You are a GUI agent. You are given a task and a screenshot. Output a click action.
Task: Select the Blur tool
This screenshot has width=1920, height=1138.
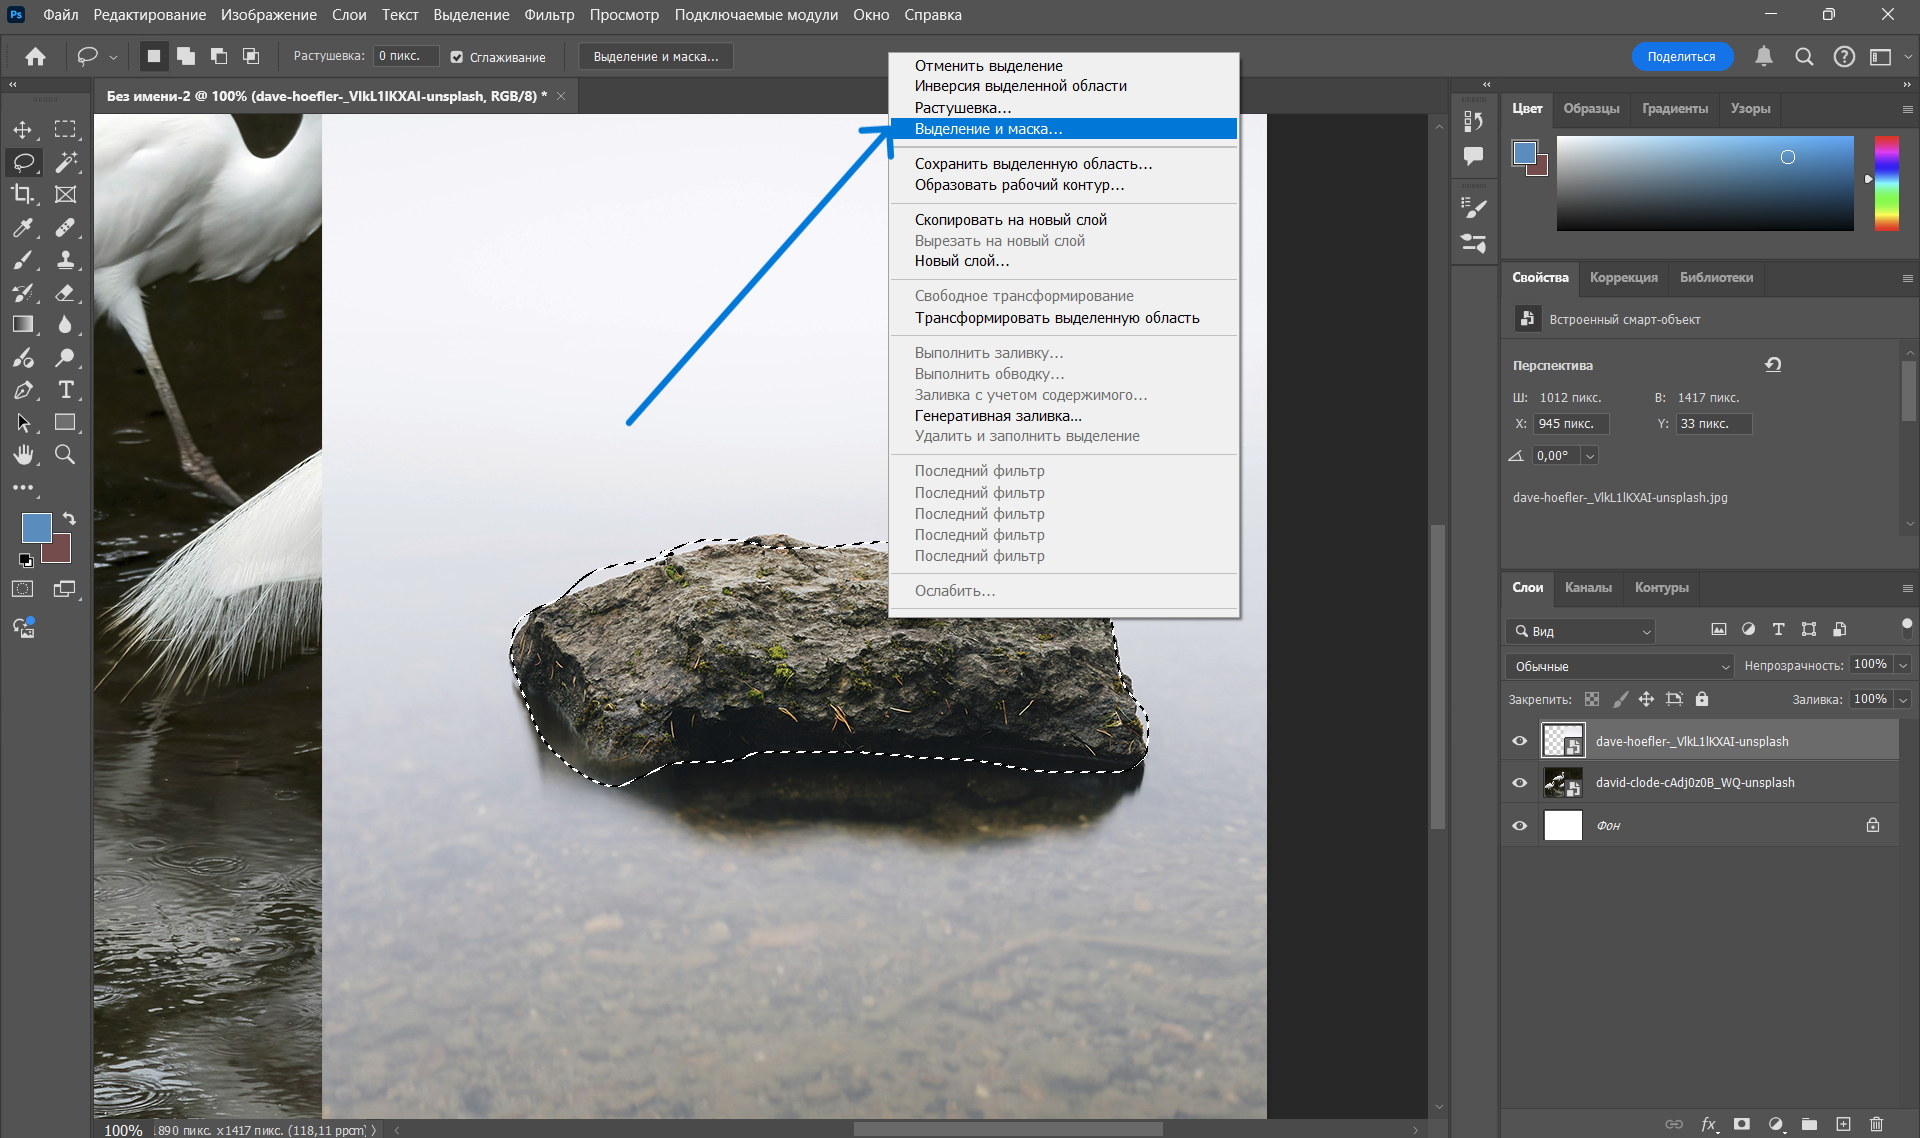click(65, 325)
